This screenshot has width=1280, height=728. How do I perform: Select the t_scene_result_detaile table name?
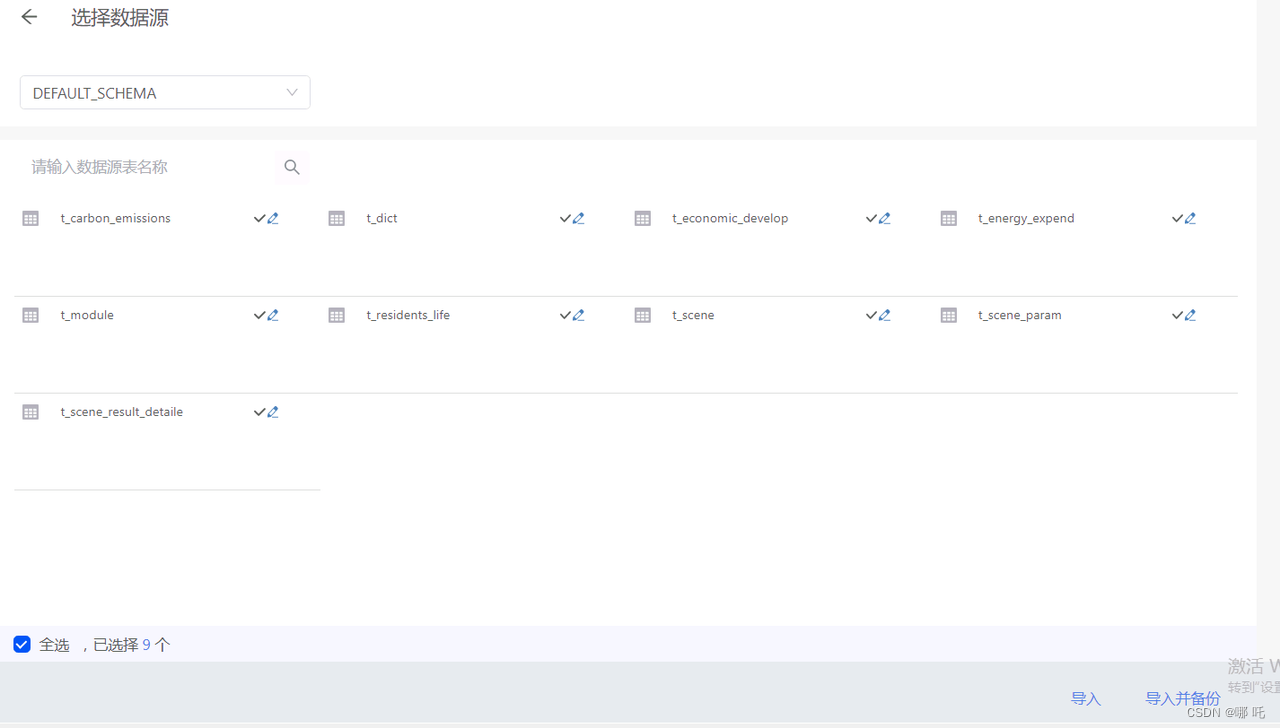(x=122, y=412)
